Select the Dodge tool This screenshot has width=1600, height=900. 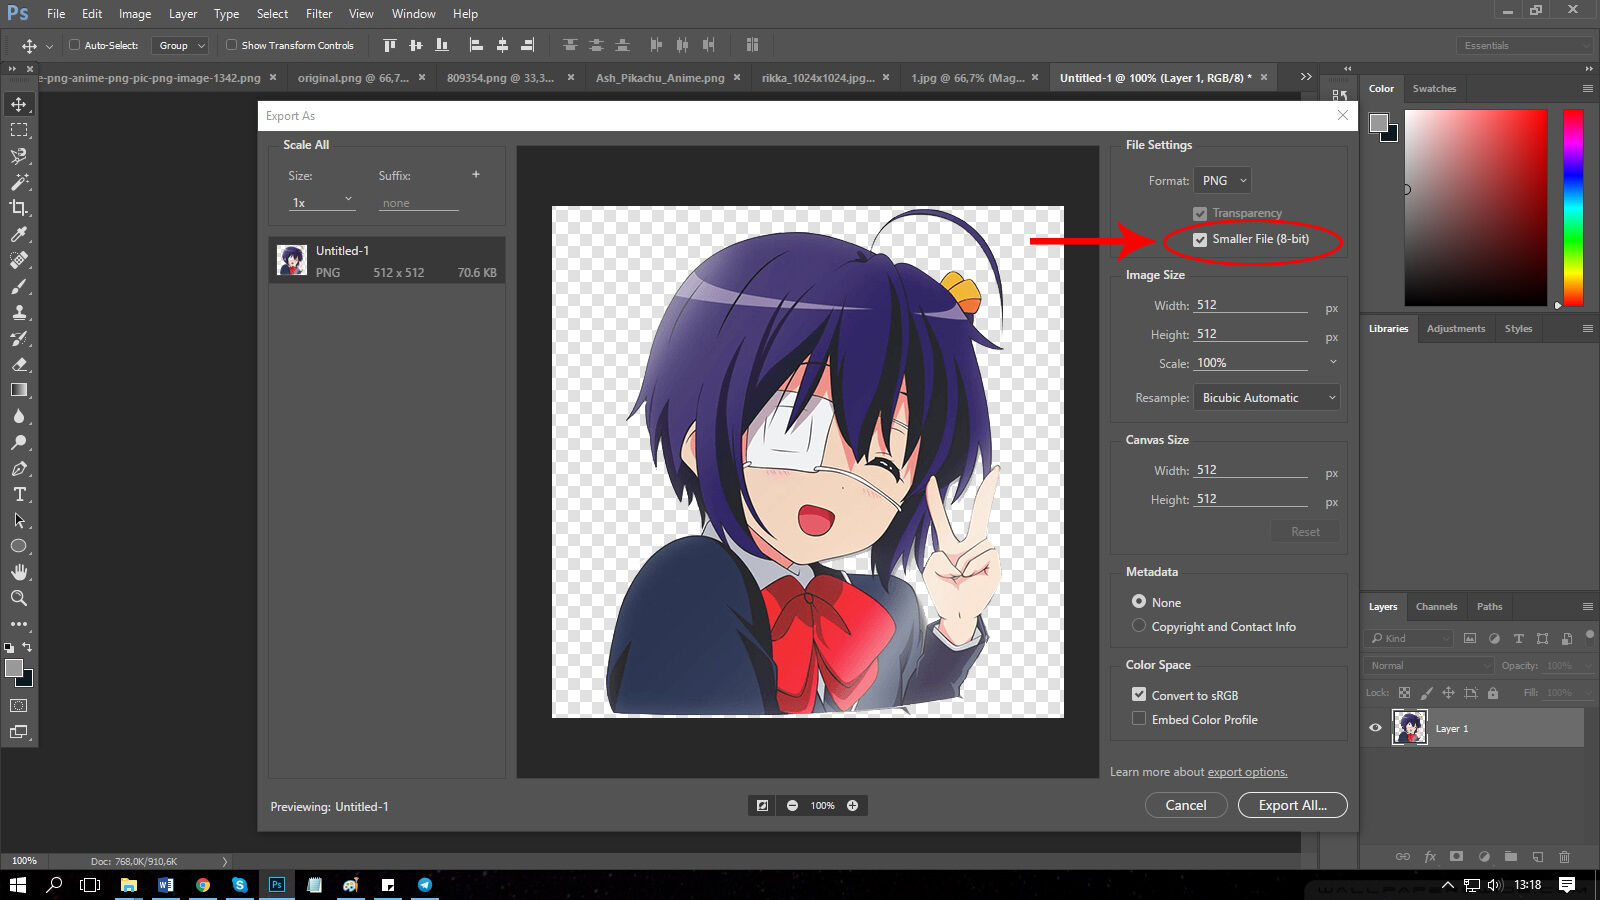tap(19, 442)
